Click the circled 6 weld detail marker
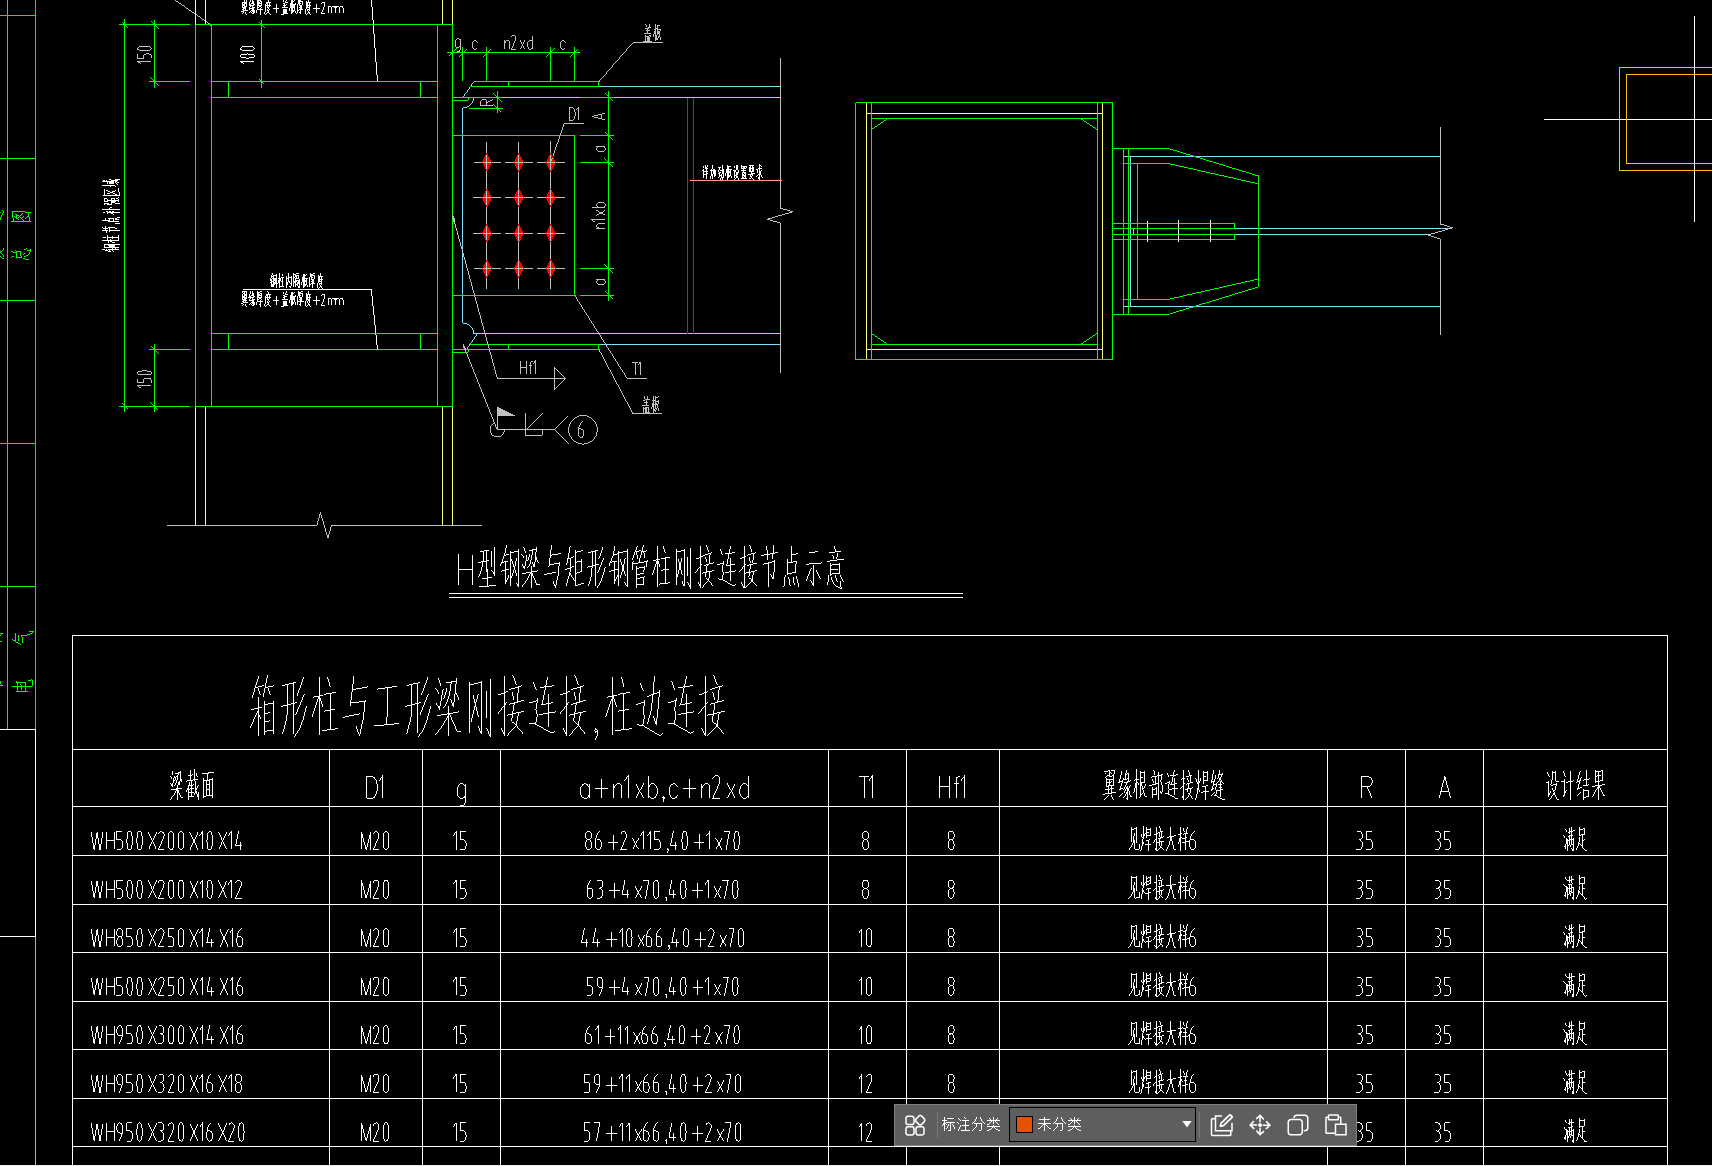 [582, 430]
